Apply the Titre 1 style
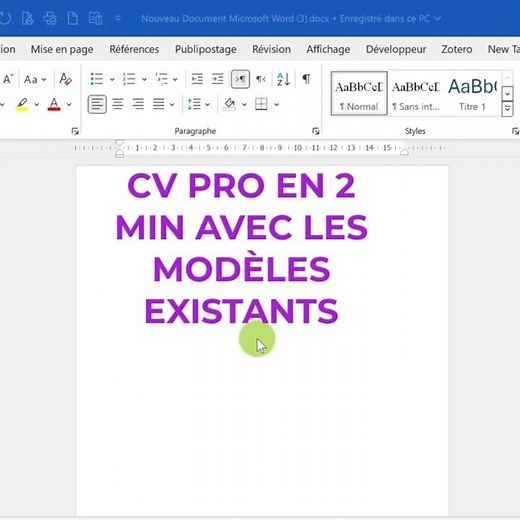This screenshot has width=520, height=520. [472, 93]
